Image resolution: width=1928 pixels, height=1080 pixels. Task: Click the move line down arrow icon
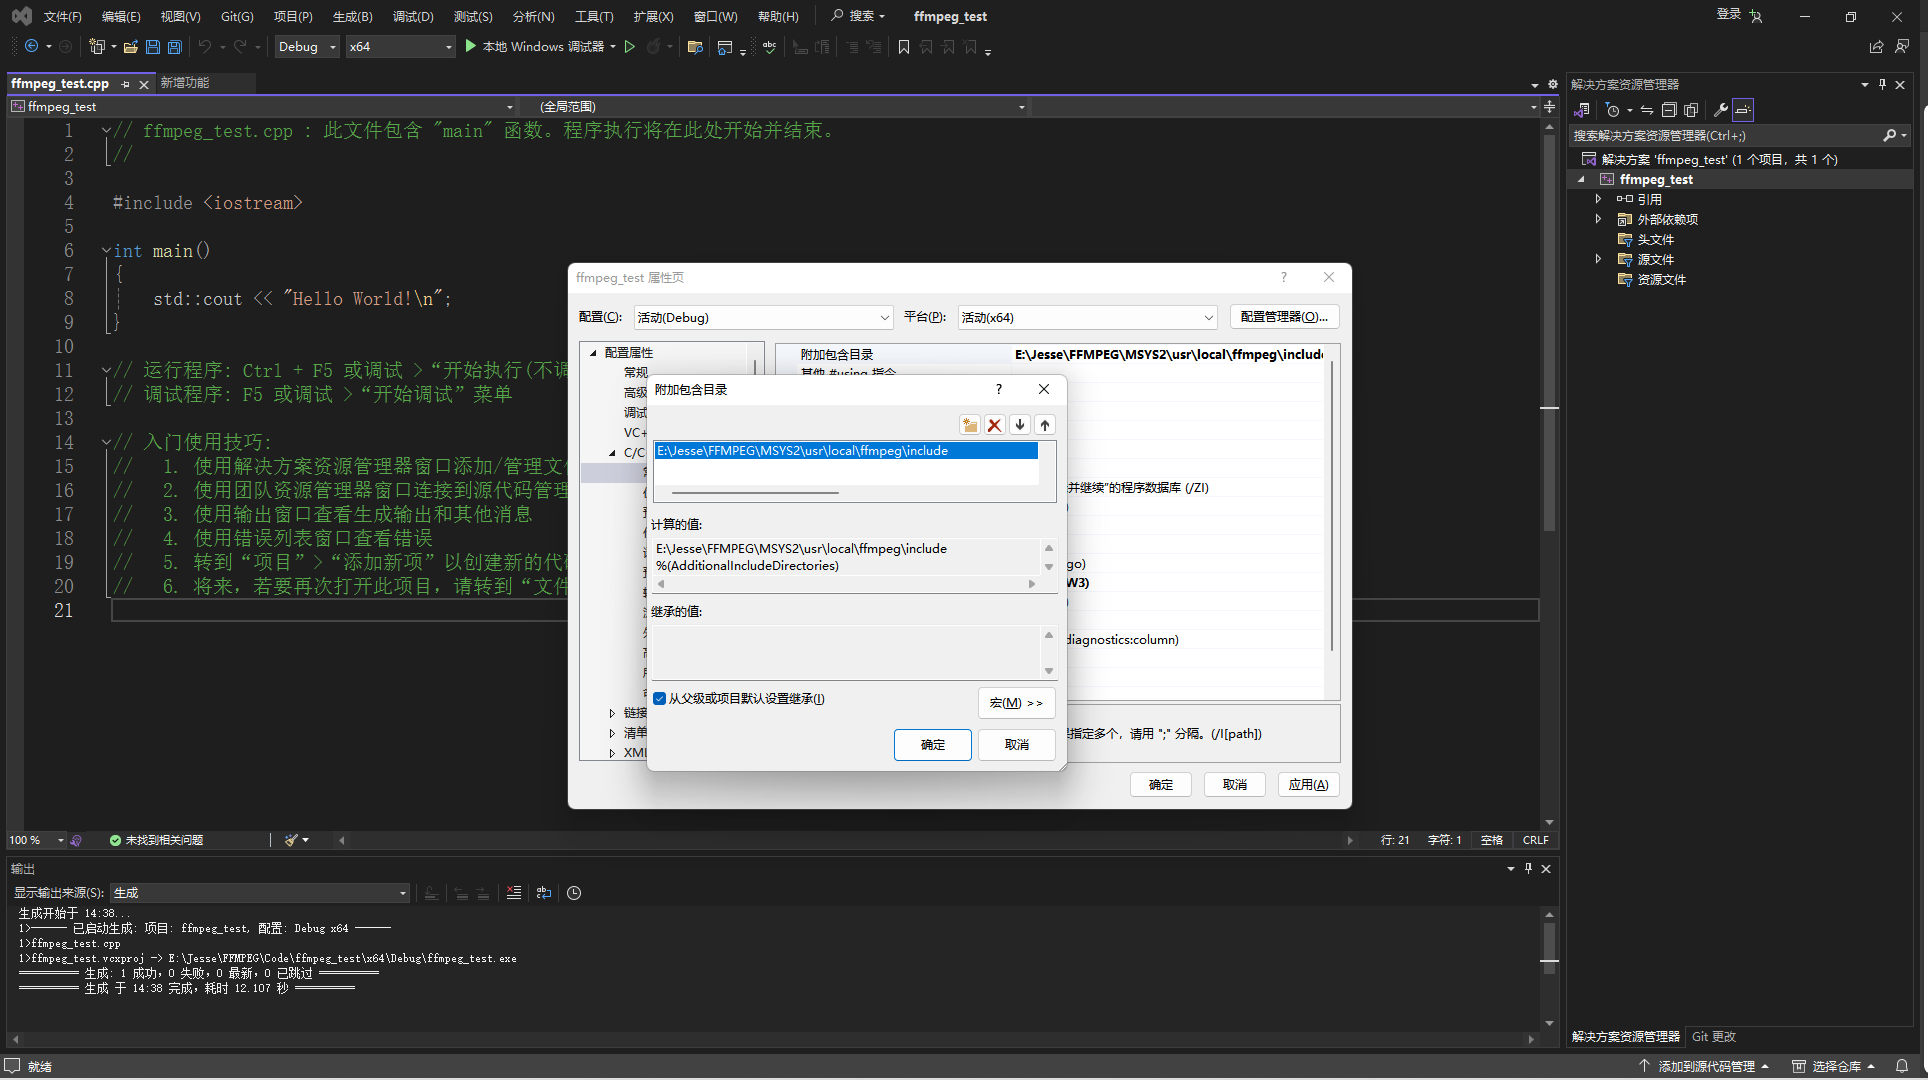point(1020,425)
